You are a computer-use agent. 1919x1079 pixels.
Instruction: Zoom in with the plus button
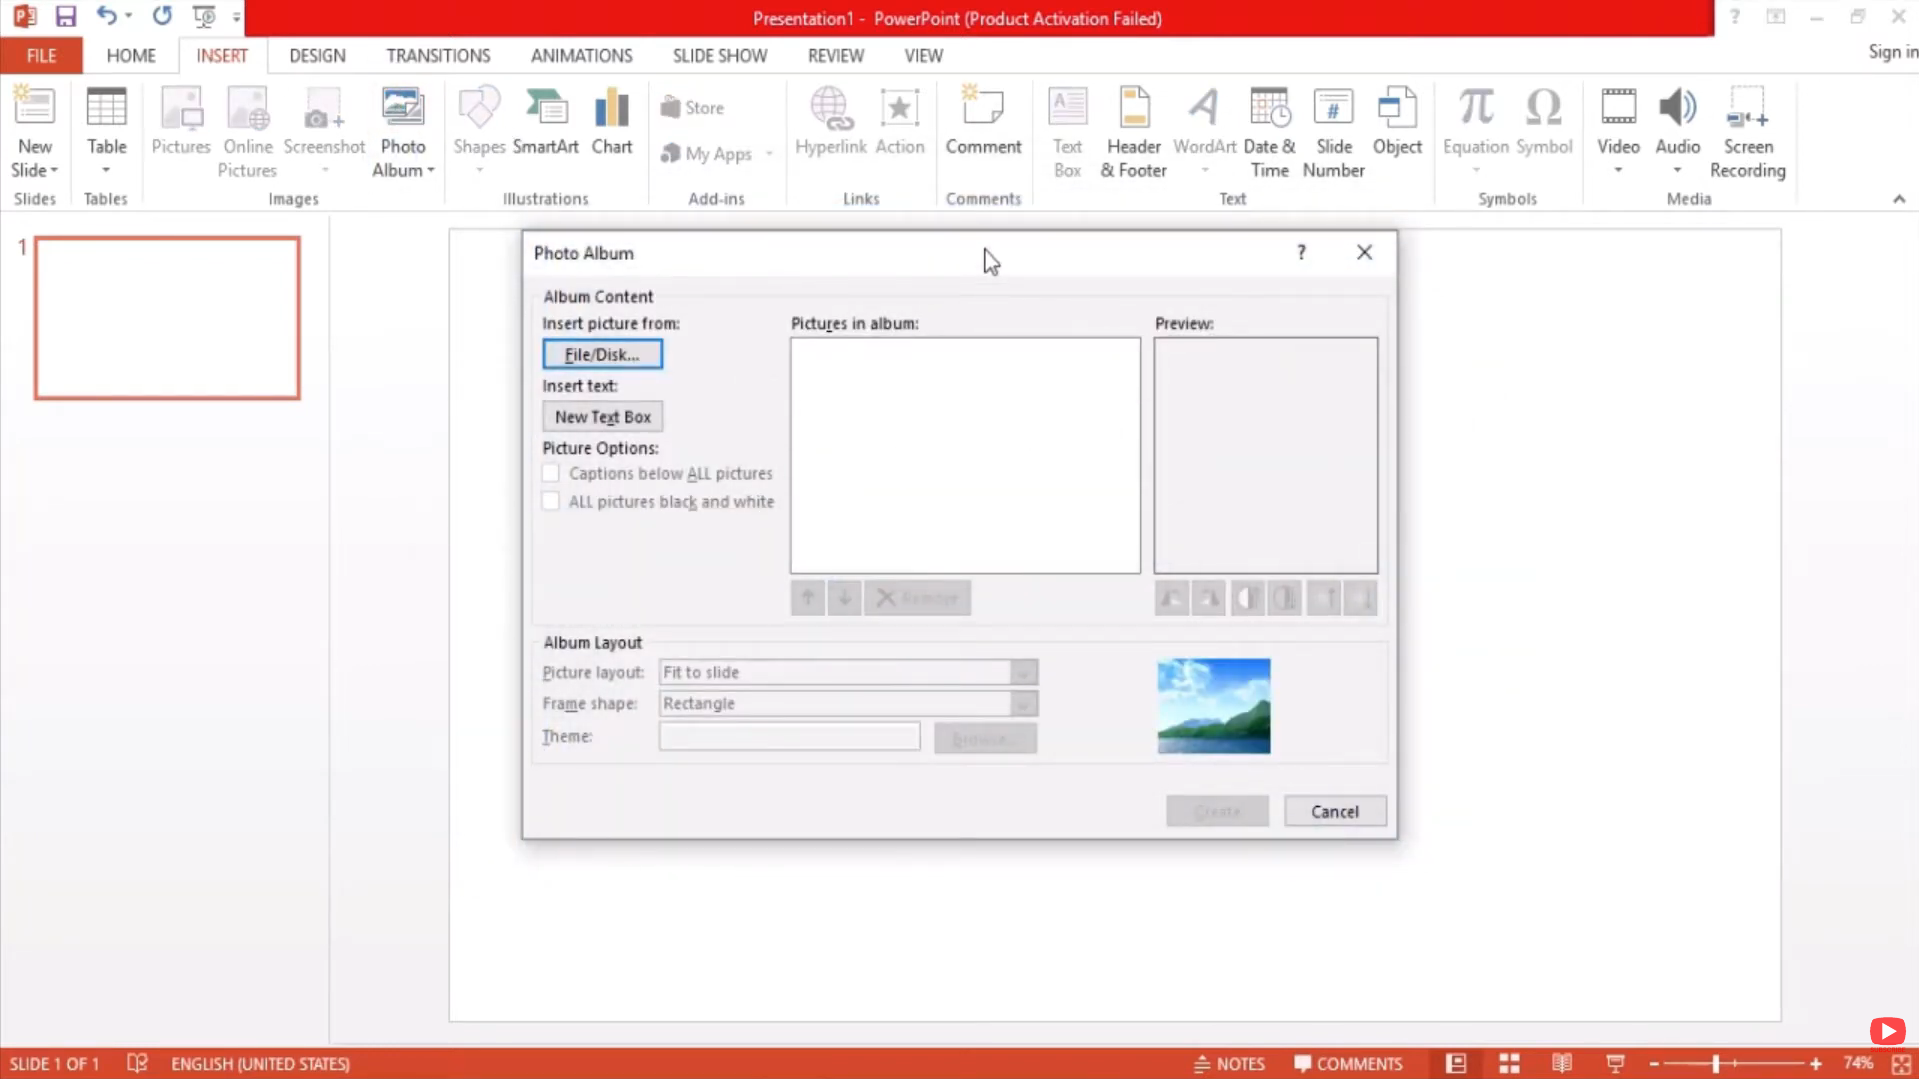(1816, 1064)
